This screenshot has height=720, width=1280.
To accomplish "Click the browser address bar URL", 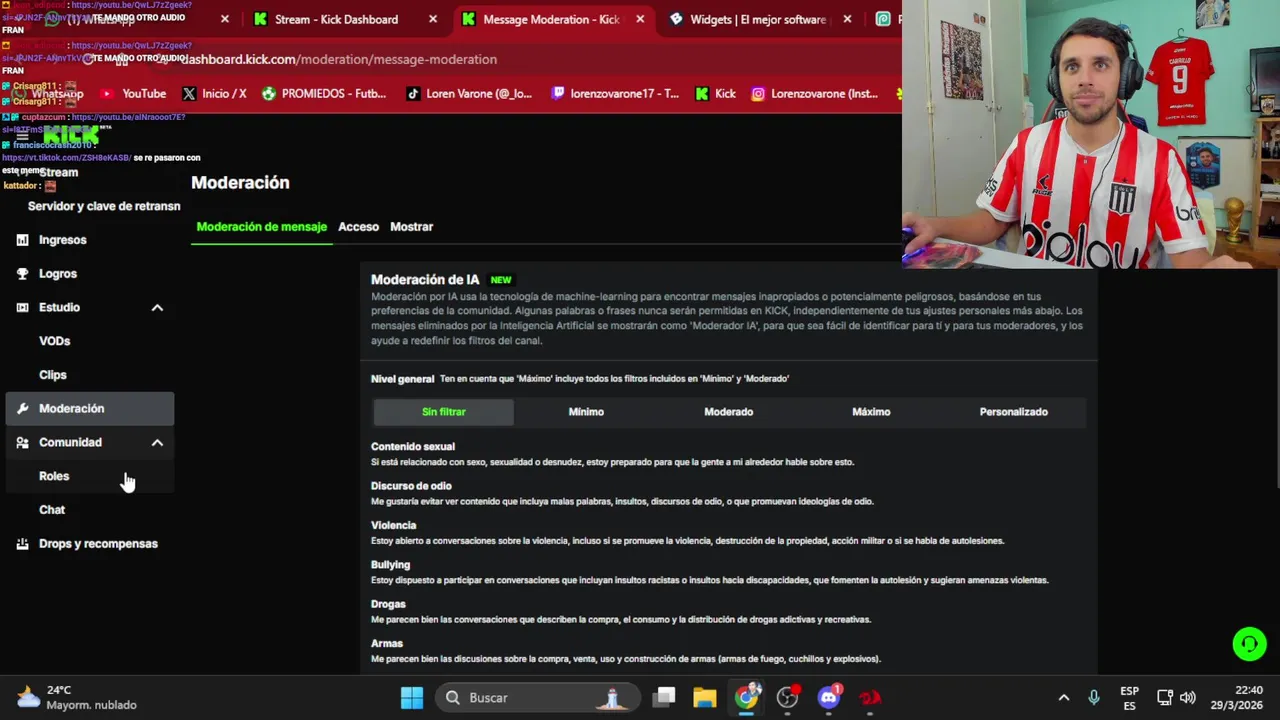I will click(340, 59).
